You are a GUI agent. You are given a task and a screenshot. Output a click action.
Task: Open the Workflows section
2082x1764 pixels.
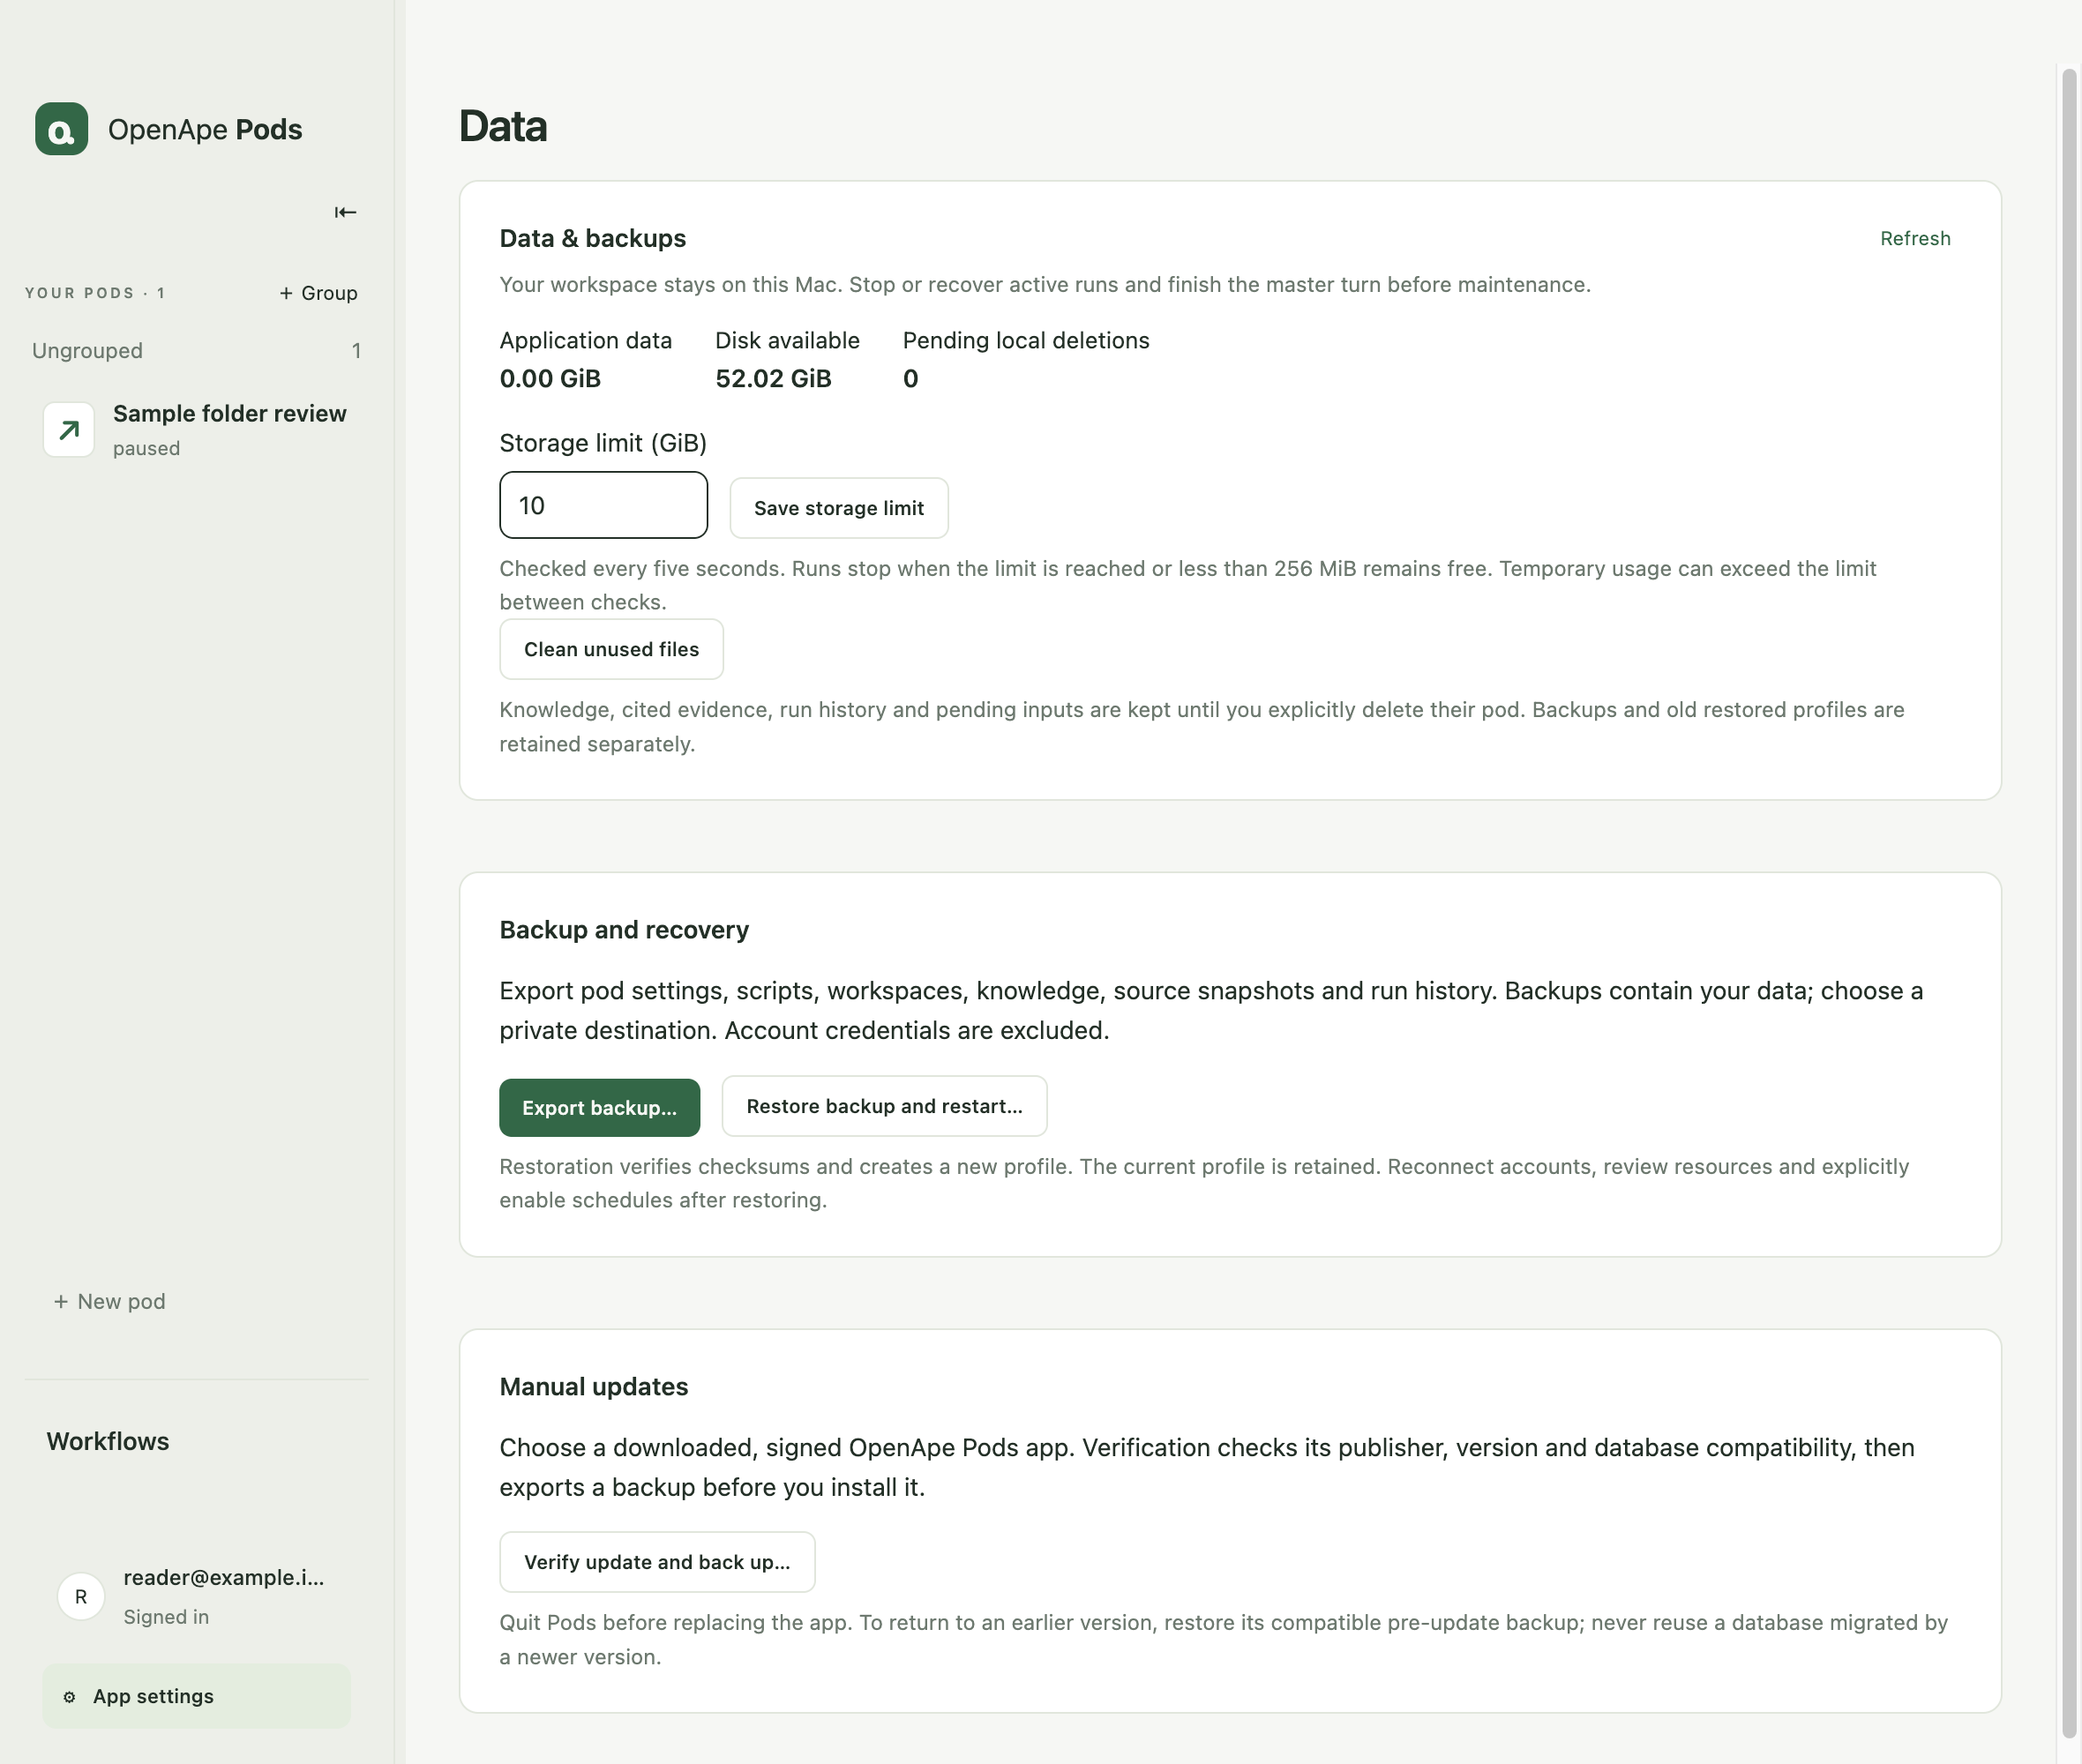pos(108,1441)
